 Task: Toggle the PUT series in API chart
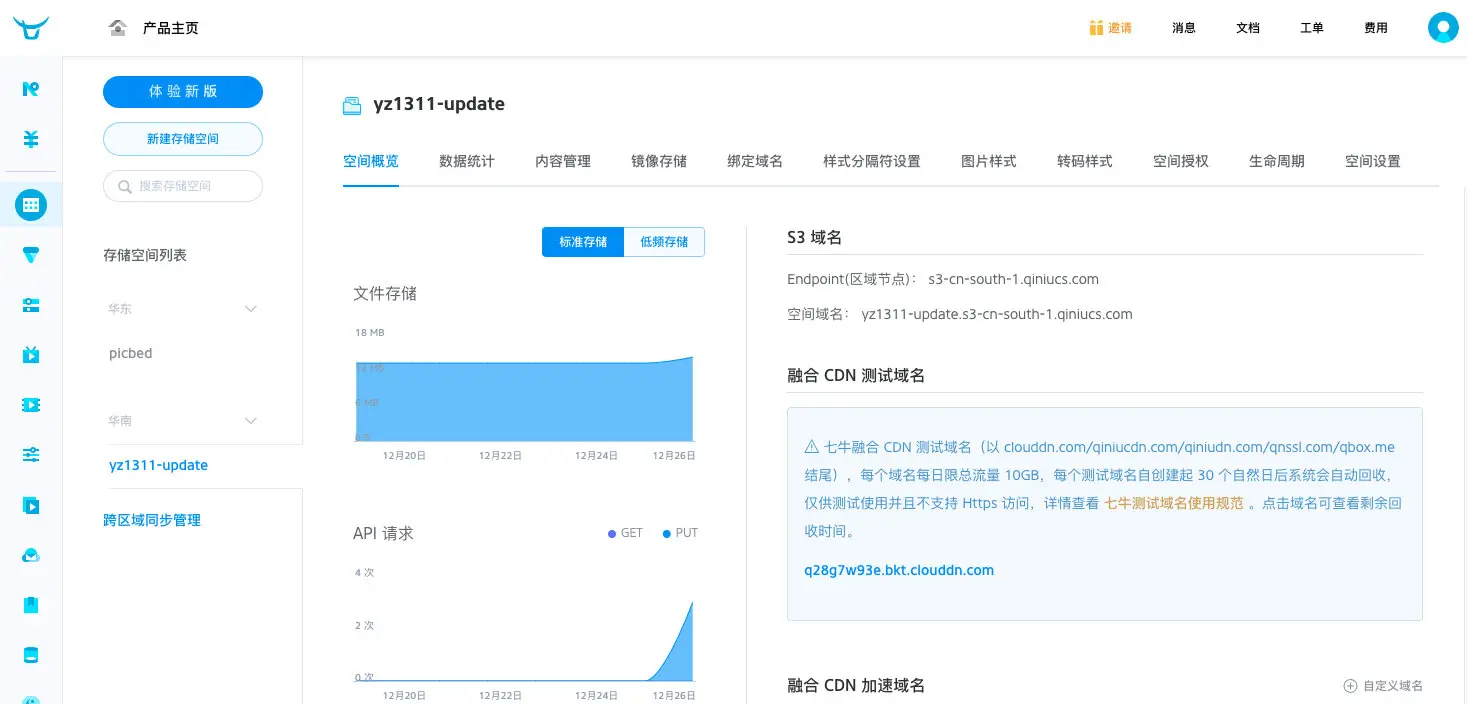(x=680, y=533)
